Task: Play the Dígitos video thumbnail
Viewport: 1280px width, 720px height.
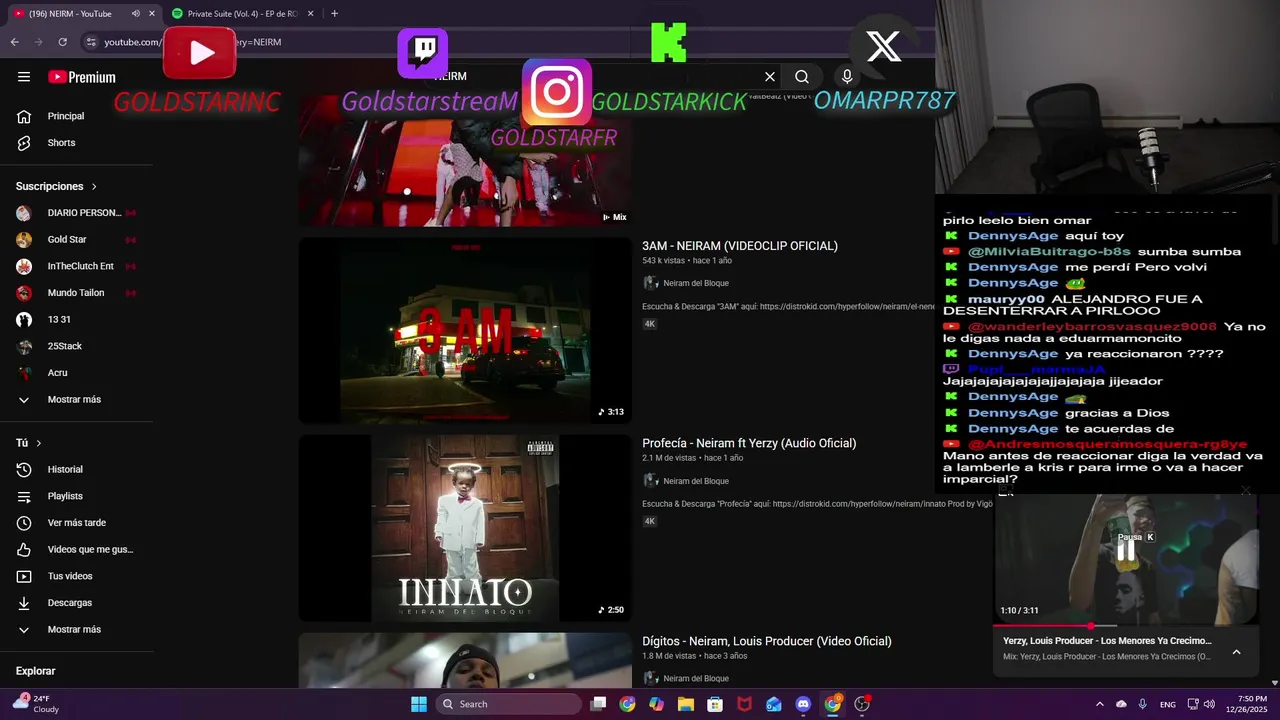Action: click(465, 660)
